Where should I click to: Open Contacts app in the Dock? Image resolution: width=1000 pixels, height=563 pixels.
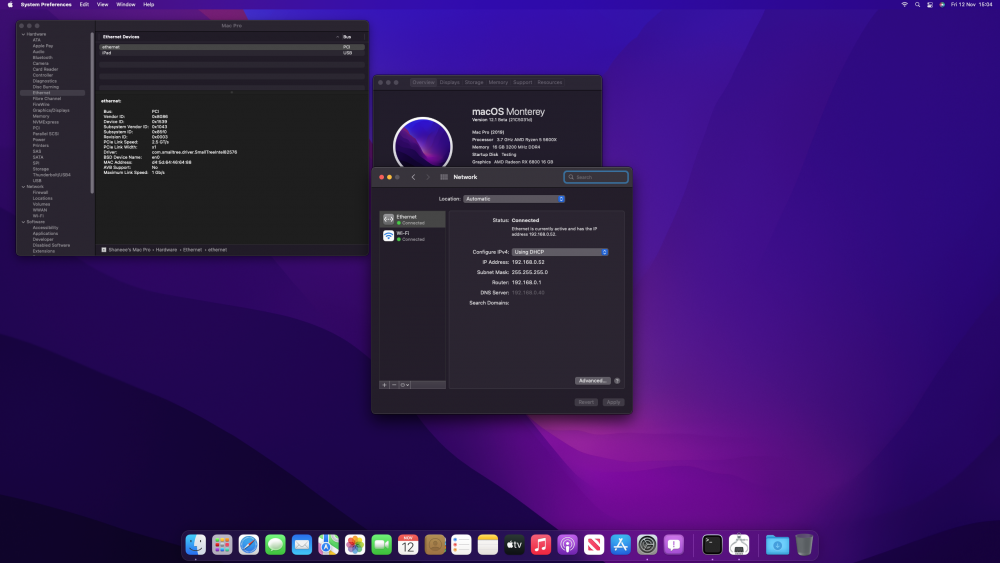(435, 545)
